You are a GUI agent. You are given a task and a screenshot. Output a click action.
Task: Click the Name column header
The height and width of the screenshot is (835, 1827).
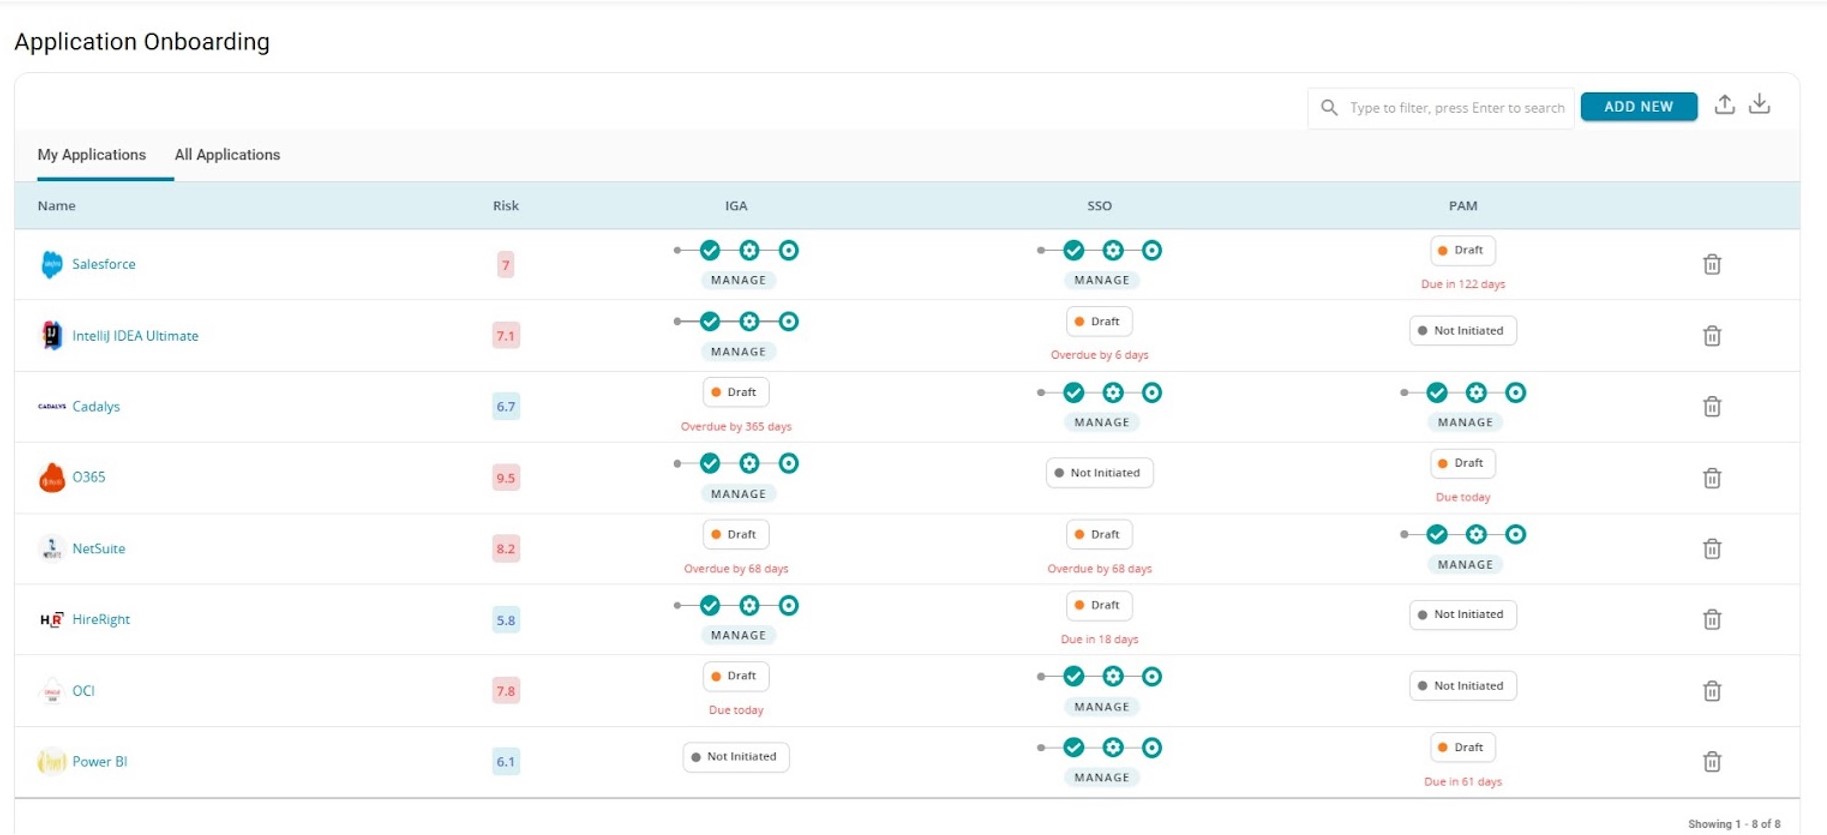coord(56,205)
